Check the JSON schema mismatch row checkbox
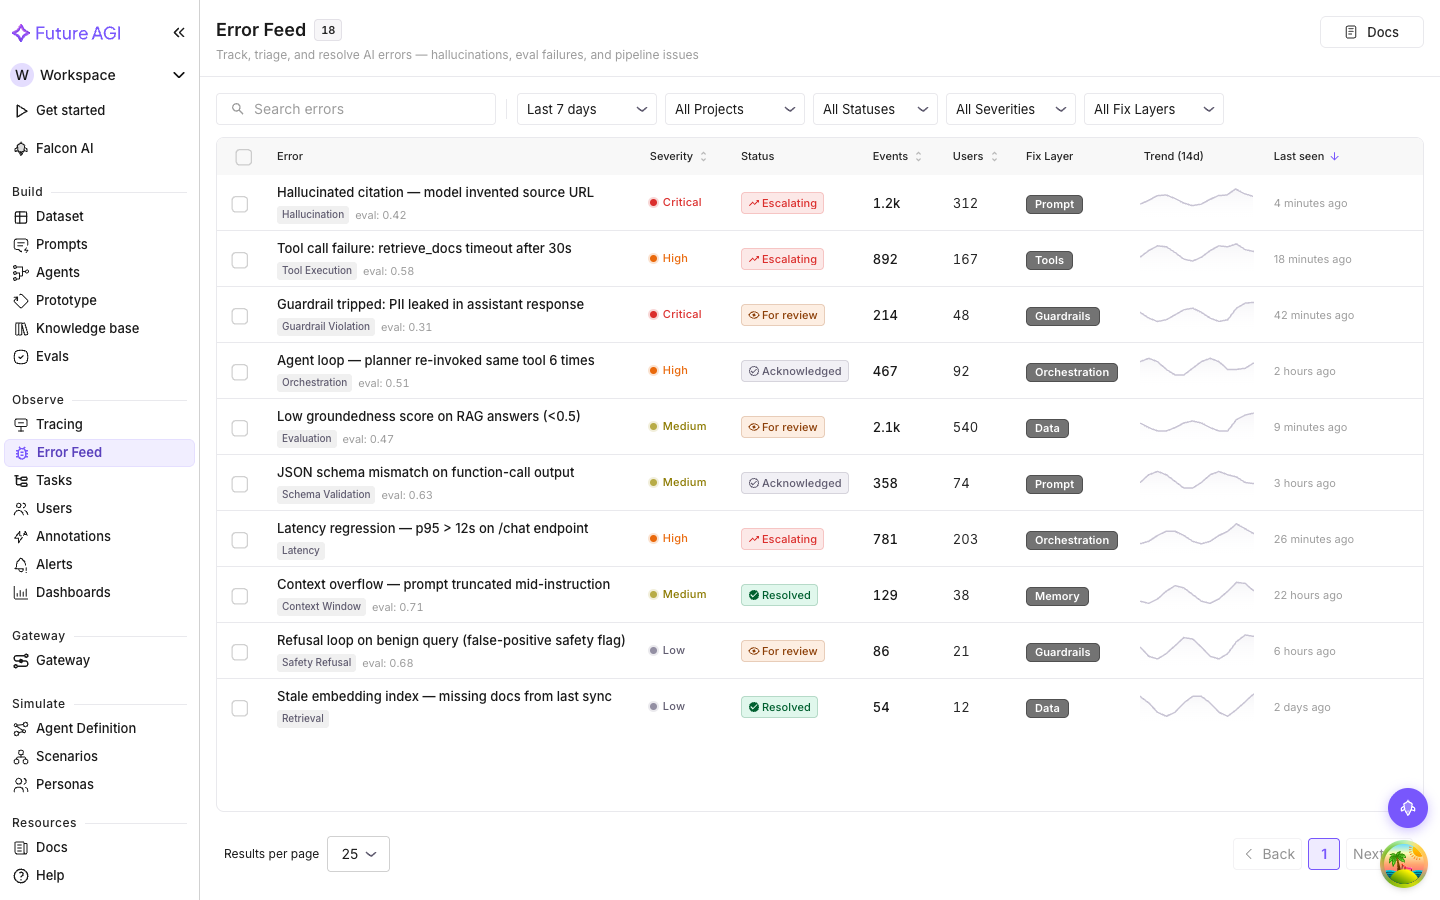The width and height of the screenshot is (1440, 900). 240,484
